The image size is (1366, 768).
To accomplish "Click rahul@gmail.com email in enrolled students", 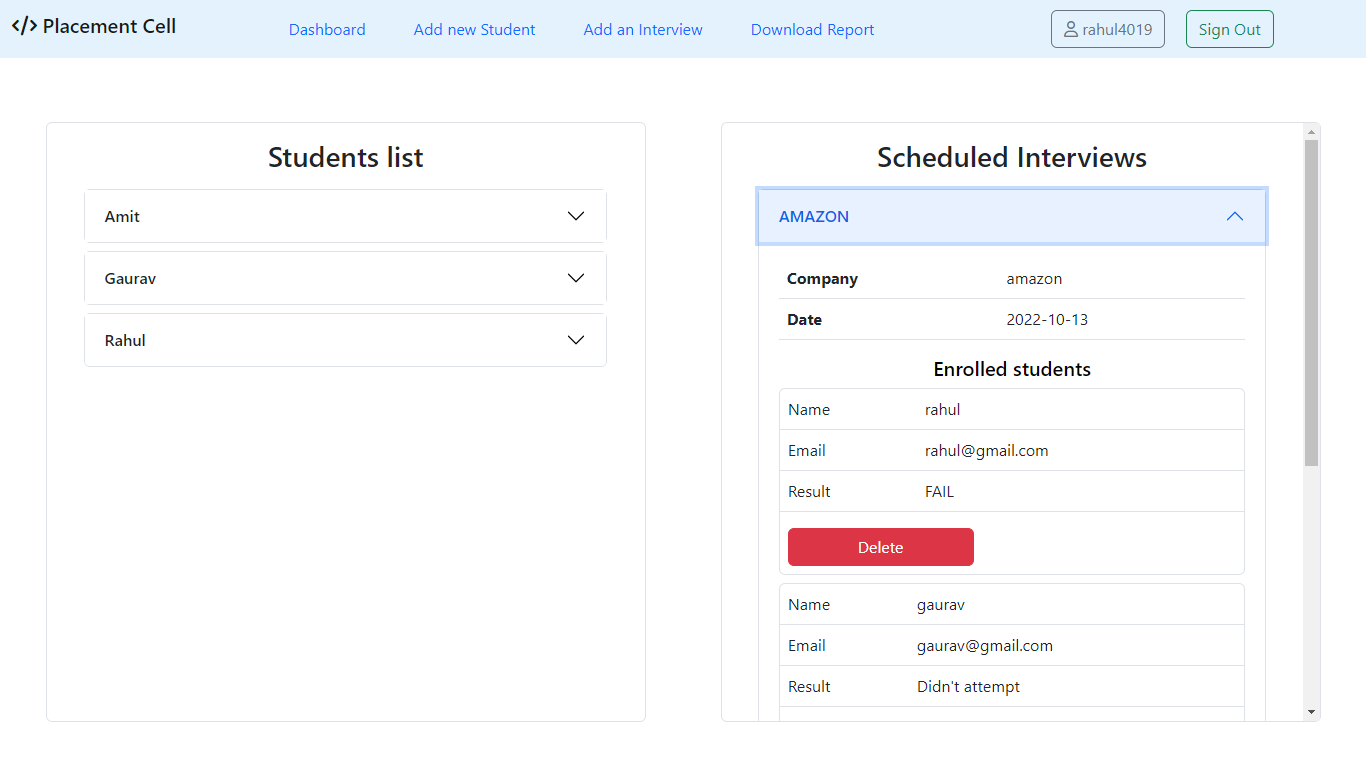I will 986,450.
